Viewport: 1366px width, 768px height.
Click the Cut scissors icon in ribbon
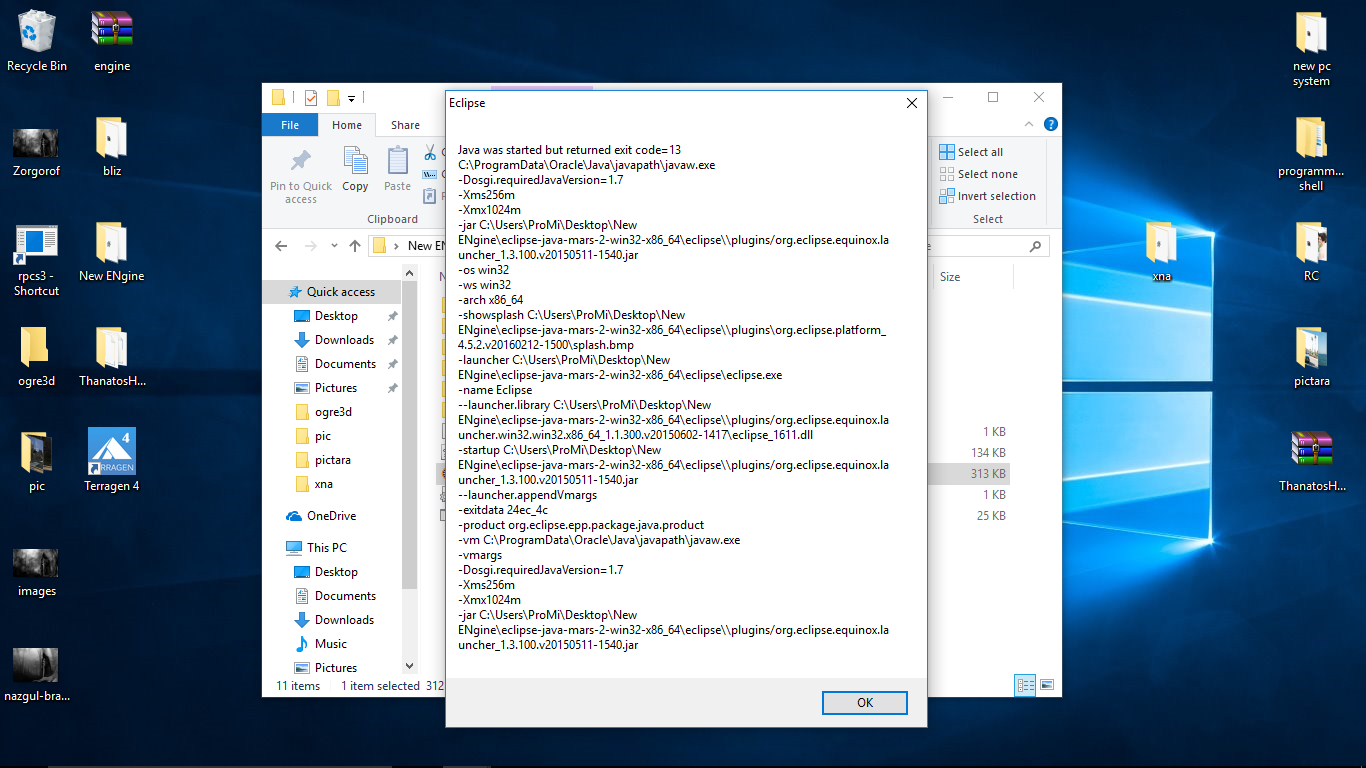point(430,153)
